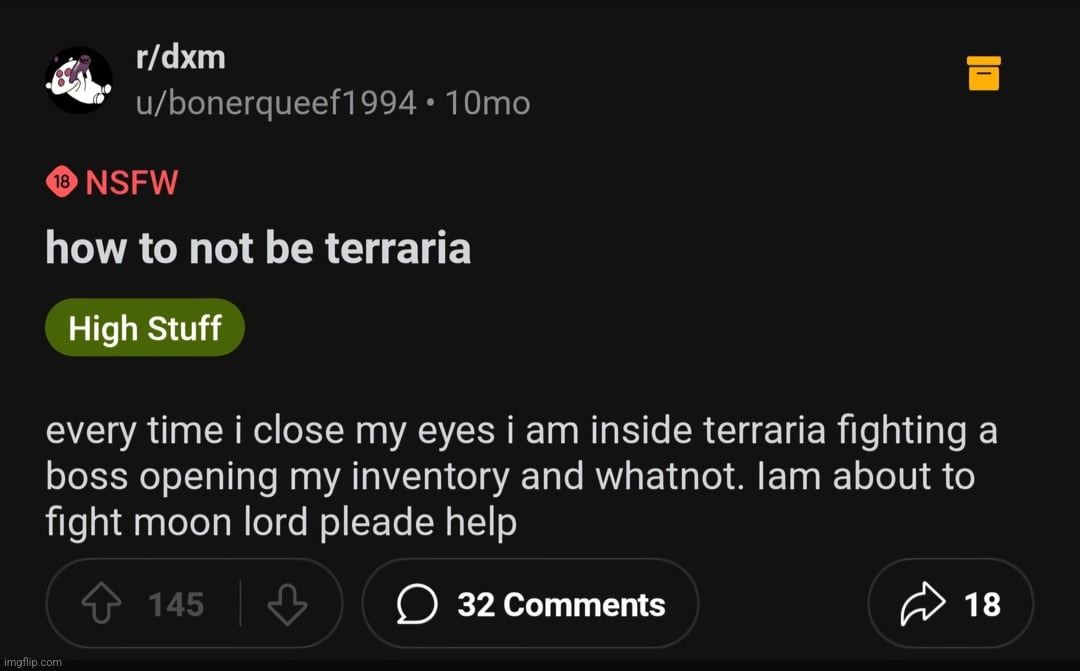The height and width of the screenshot is (671, 1080).
Task: Click the comment bubble icon
Action: point(416,604)
